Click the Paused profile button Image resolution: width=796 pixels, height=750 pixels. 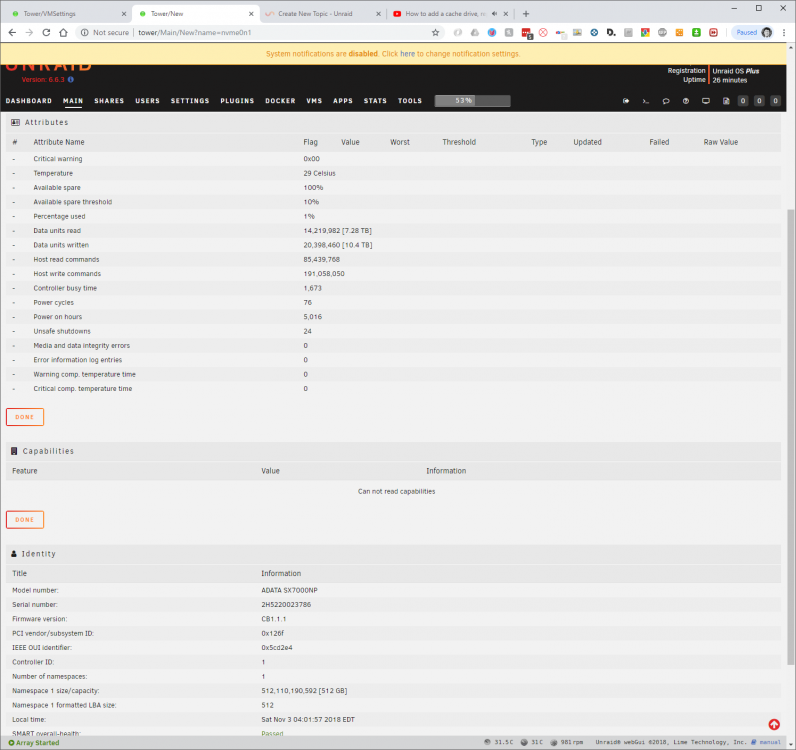pos(754,32)
